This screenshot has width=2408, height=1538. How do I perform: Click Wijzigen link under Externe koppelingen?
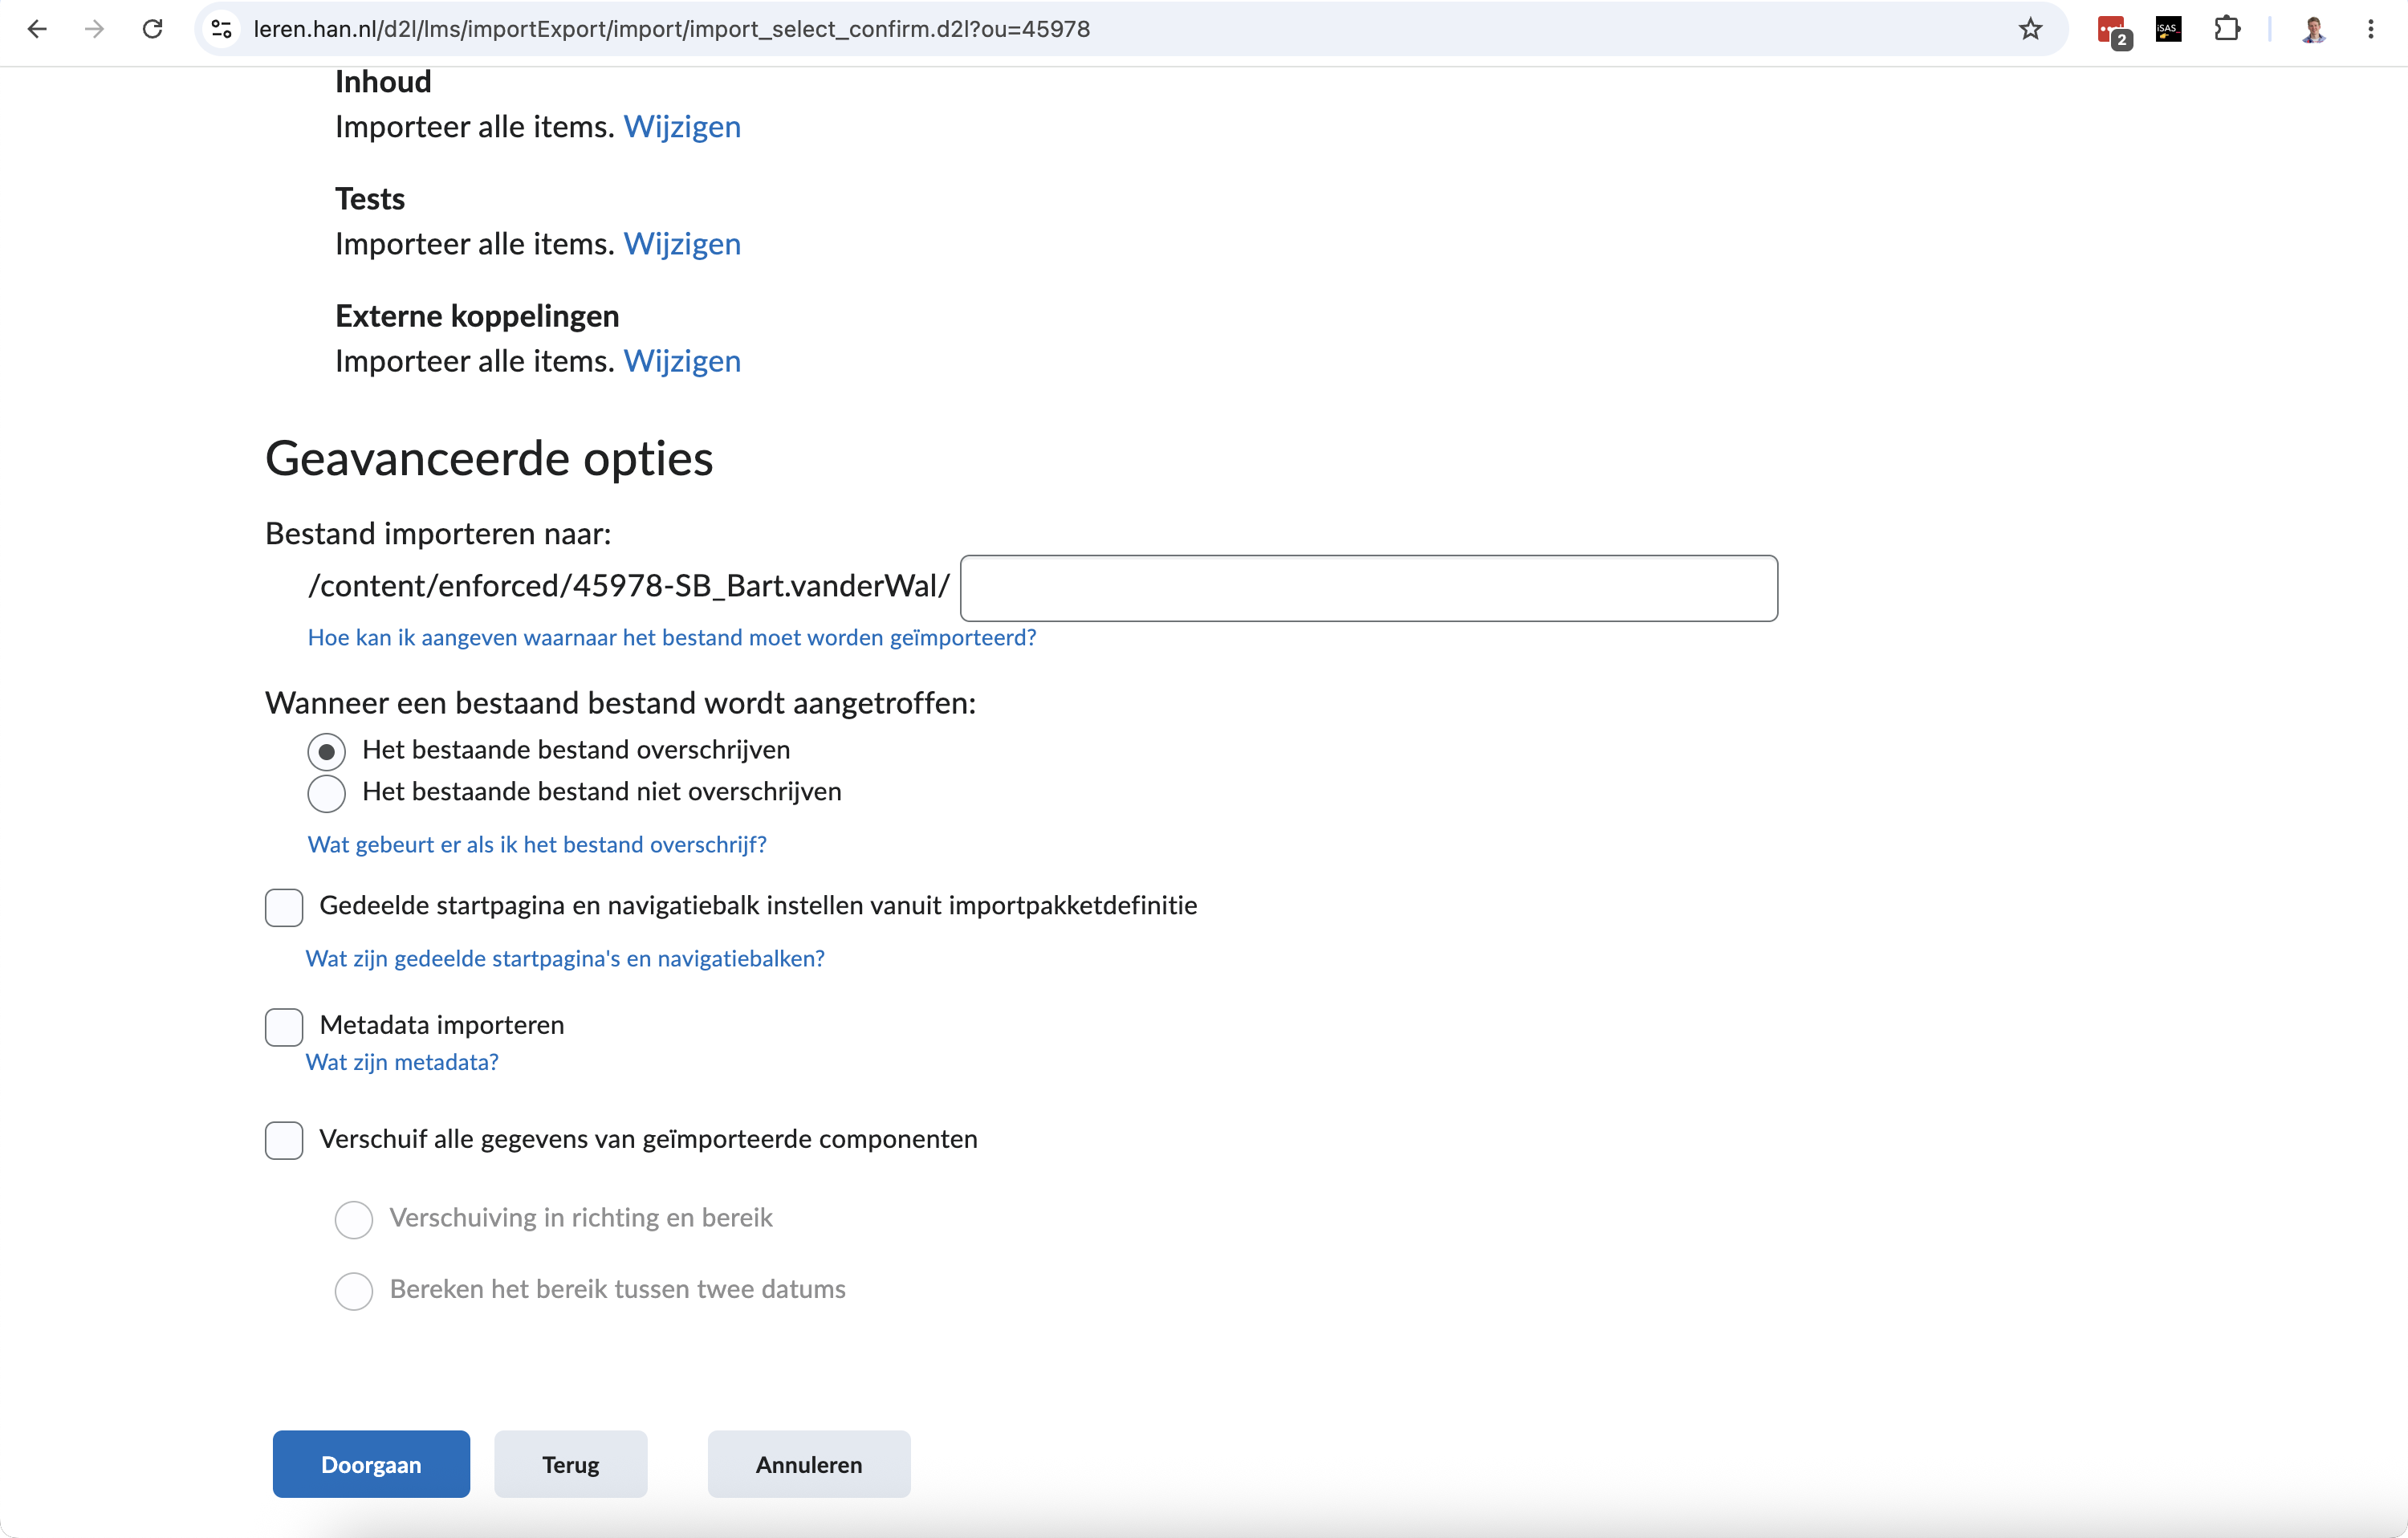click(682, 361)
